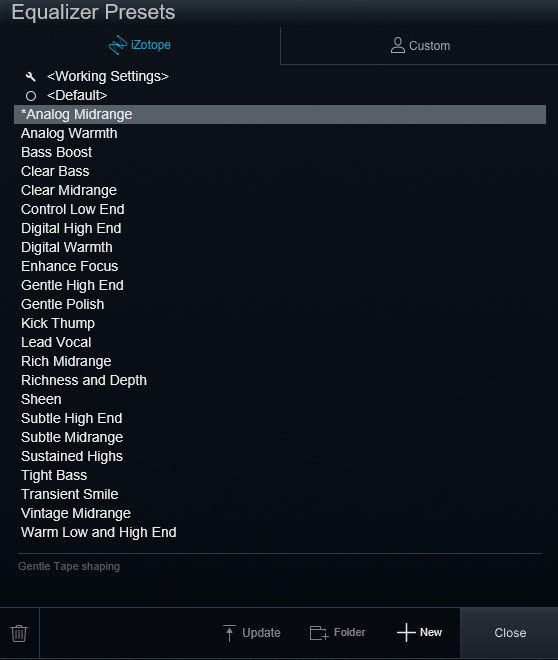Click the trash delete preset icon
Screen dimensions: 558x660
tap(19, 633)
